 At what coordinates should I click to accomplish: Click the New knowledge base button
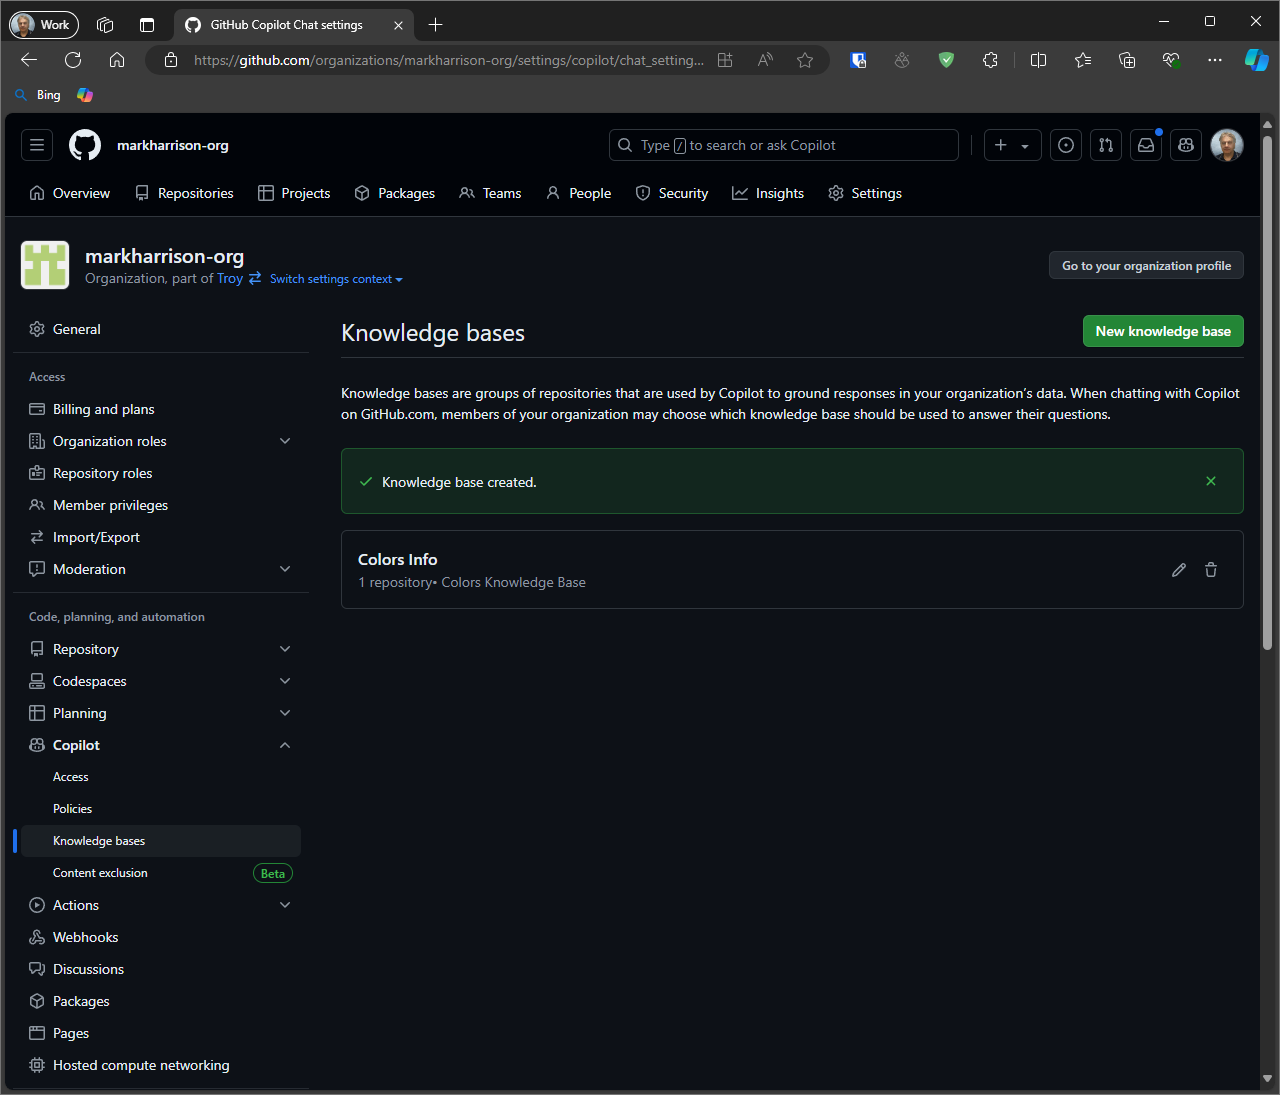pyautogui.click(x=1162, y=331)
